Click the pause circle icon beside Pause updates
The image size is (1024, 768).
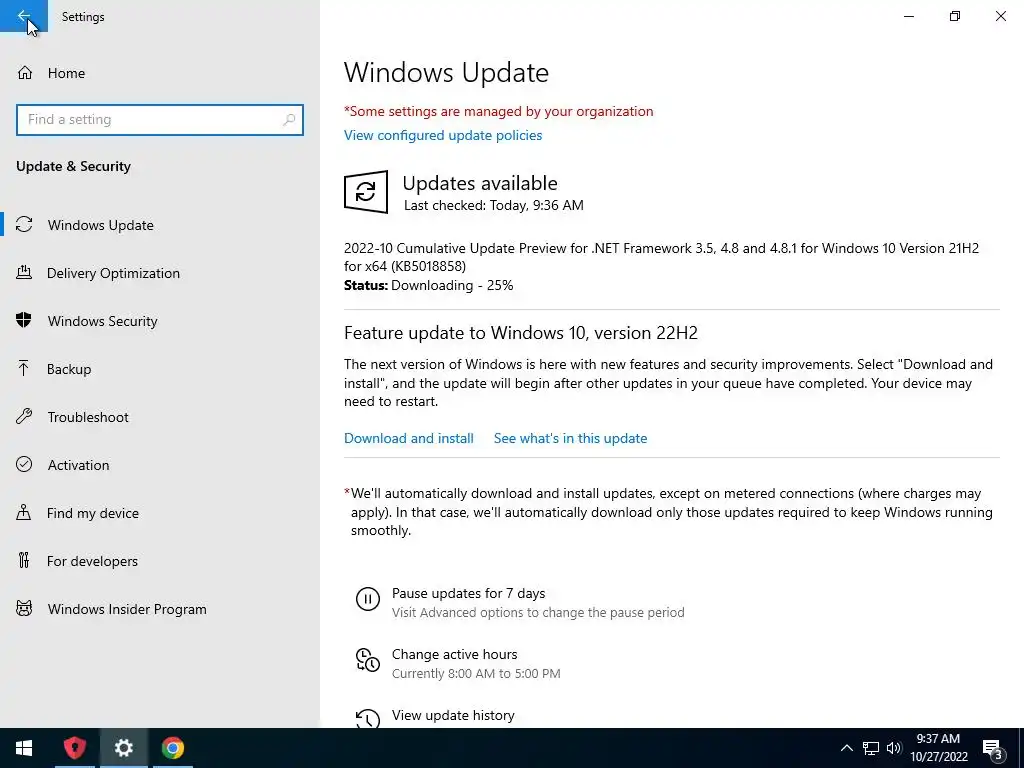[368, 599]
